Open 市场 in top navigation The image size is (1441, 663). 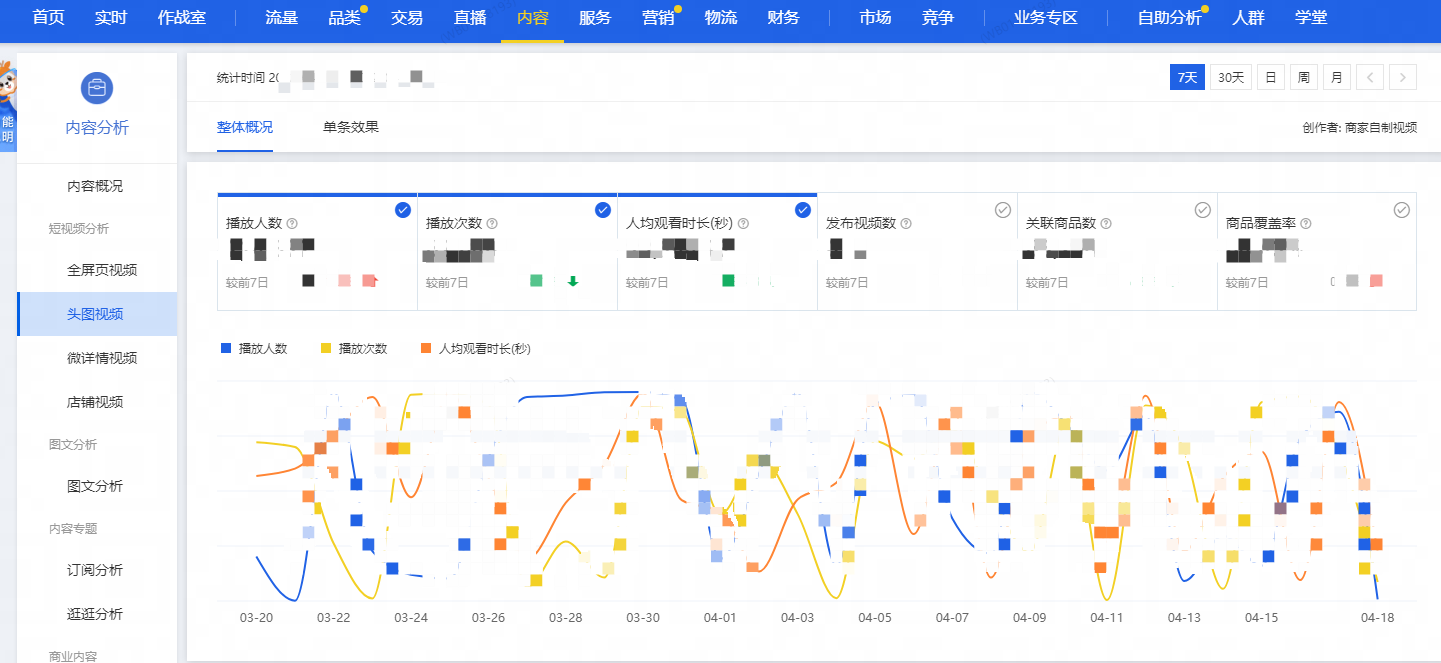(875, 17)
